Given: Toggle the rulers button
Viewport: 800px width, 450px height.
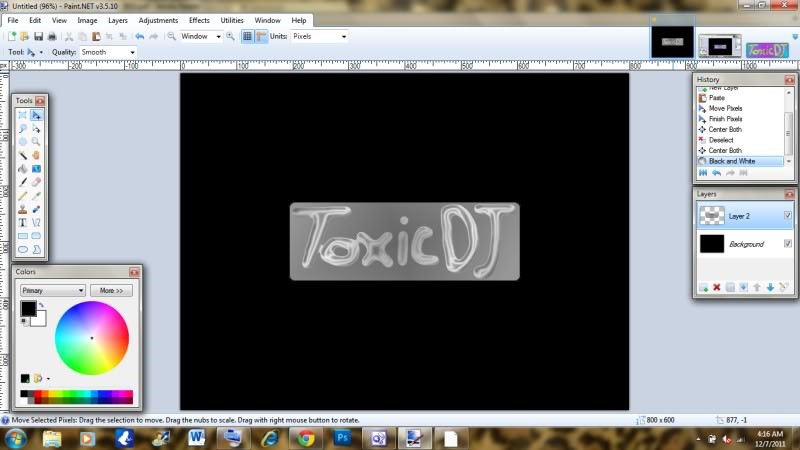Looking at the screenshot, I should 261,36.
